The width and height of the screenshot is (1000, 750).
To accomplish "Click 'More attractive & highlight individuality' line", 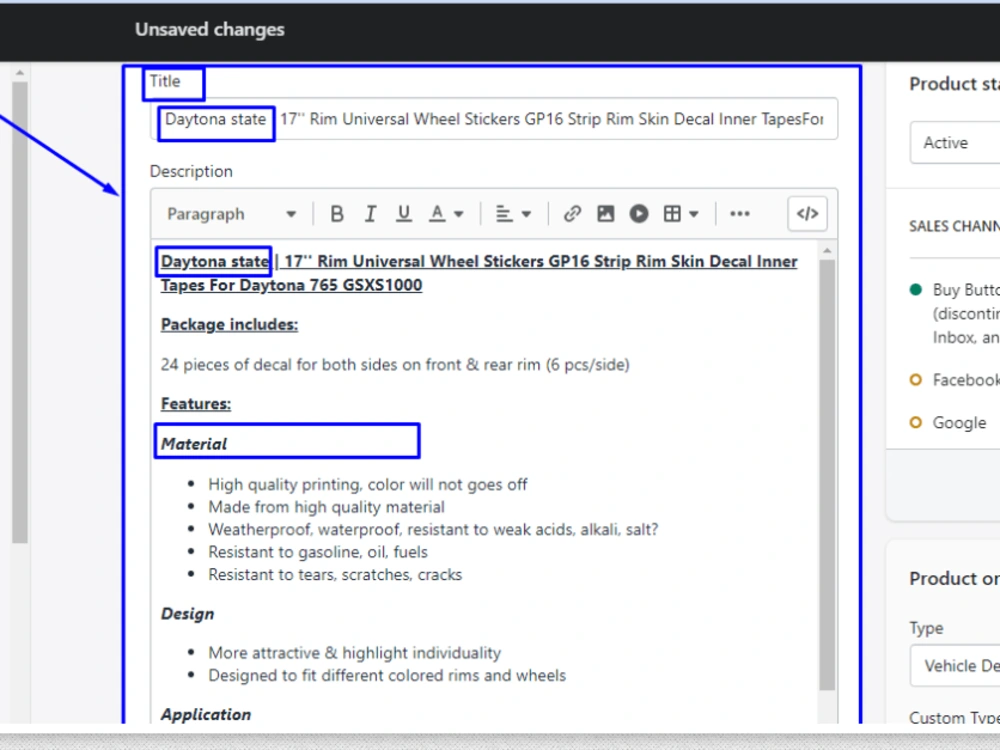I will coord(355,653).
